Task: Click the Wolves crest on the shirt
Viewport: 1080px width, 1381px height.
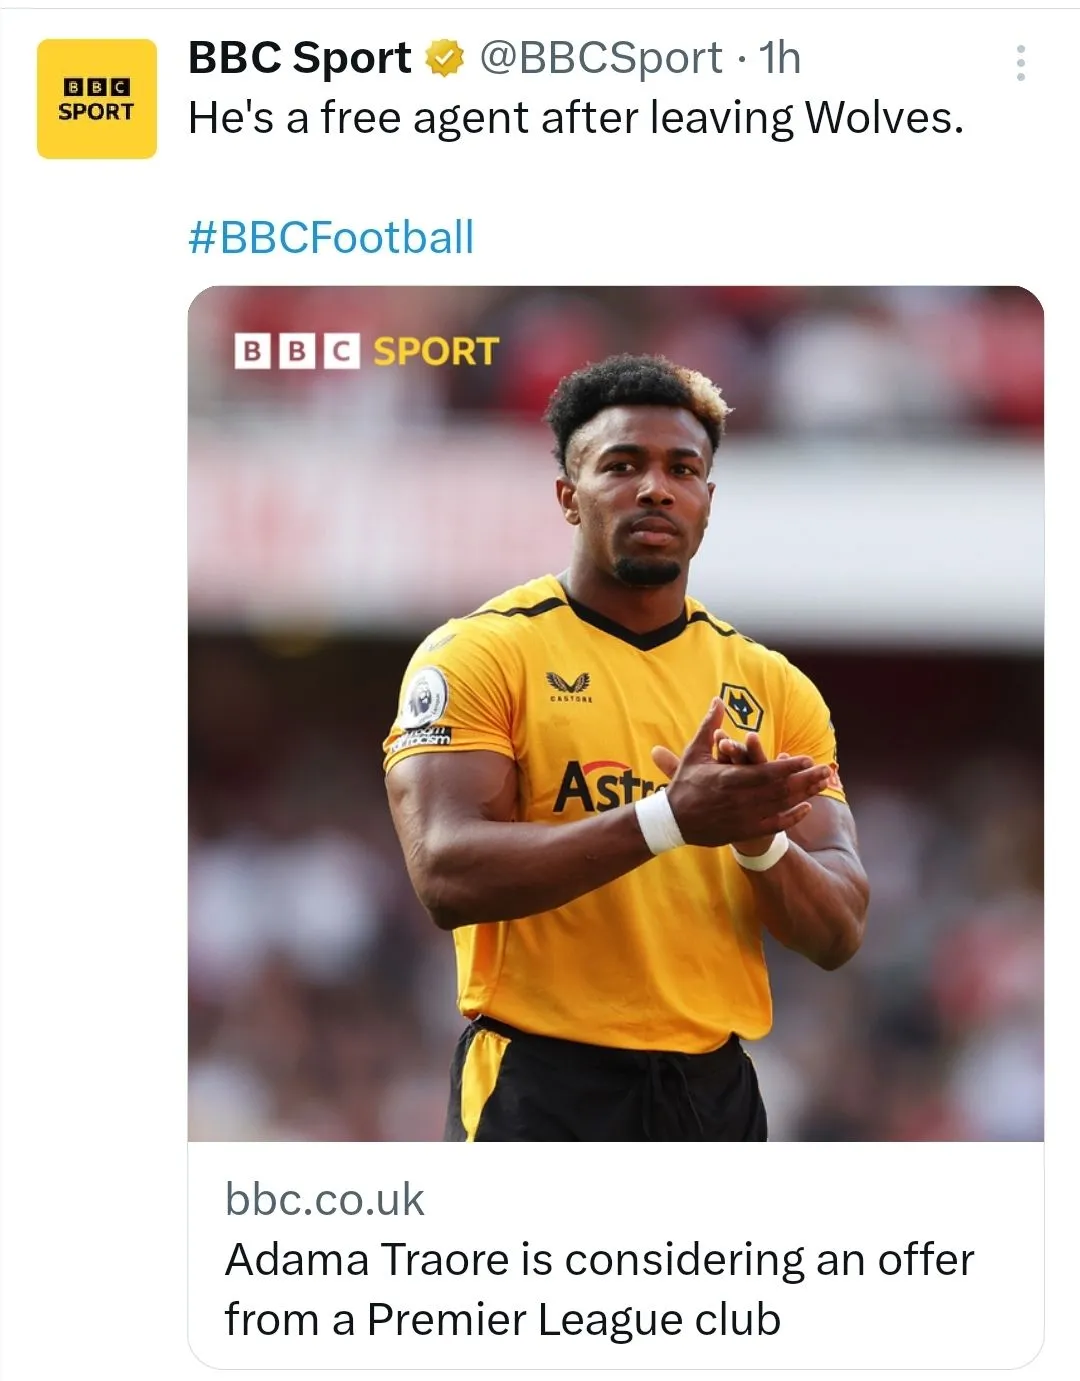Action: click(741, 707)
